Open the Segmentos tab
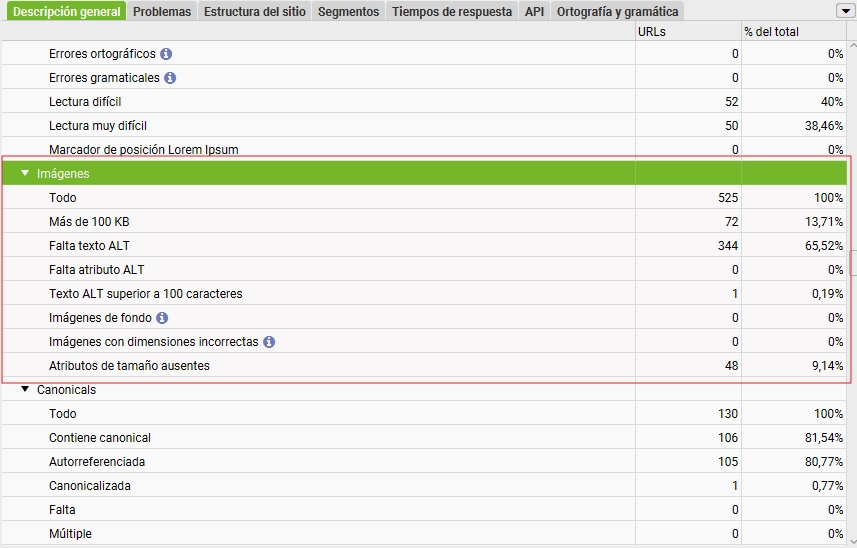The height and width of the screenshot is (548, 857). point(348,11)
